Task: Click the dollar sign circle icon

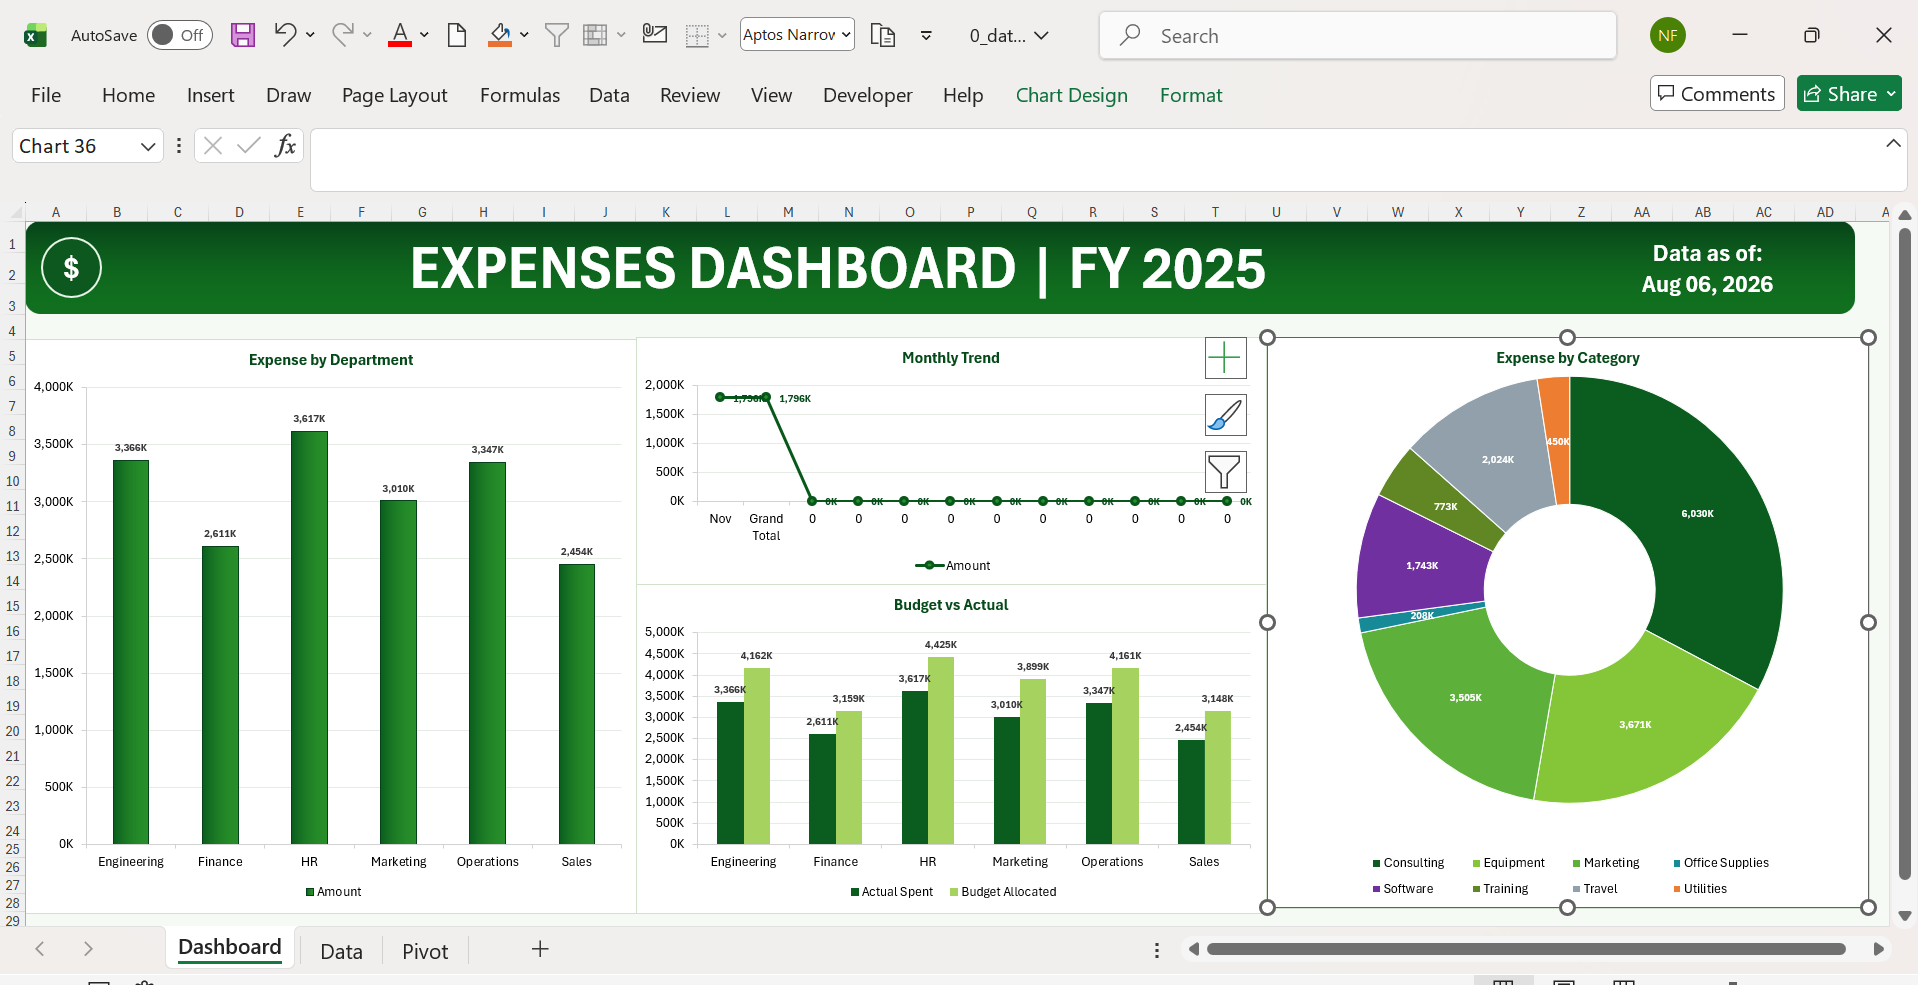Action: [71, 268]
